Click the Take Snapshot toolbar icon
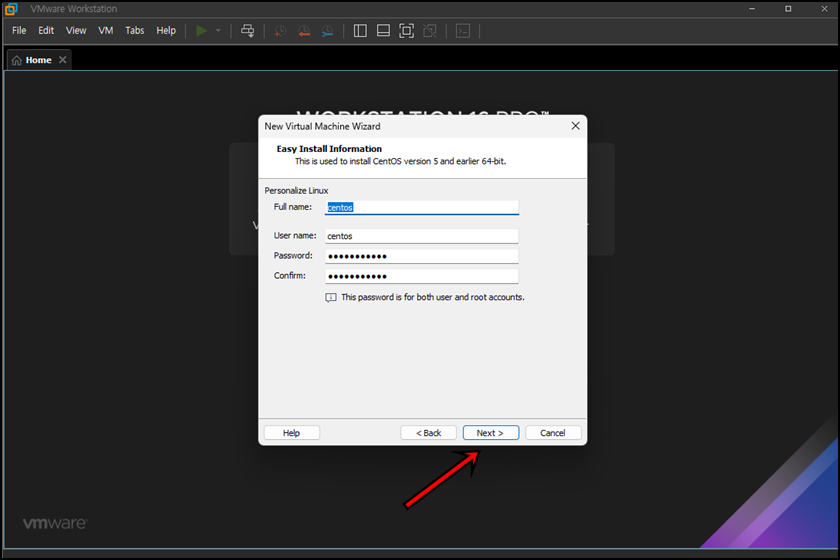Viewport: 840px width, 560px height. click(280, 31)
